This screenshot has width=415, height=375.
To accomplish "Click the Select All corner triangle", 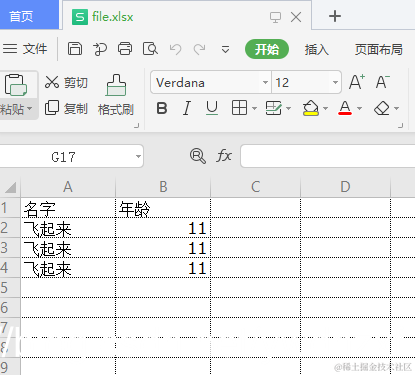I will 10,187.
